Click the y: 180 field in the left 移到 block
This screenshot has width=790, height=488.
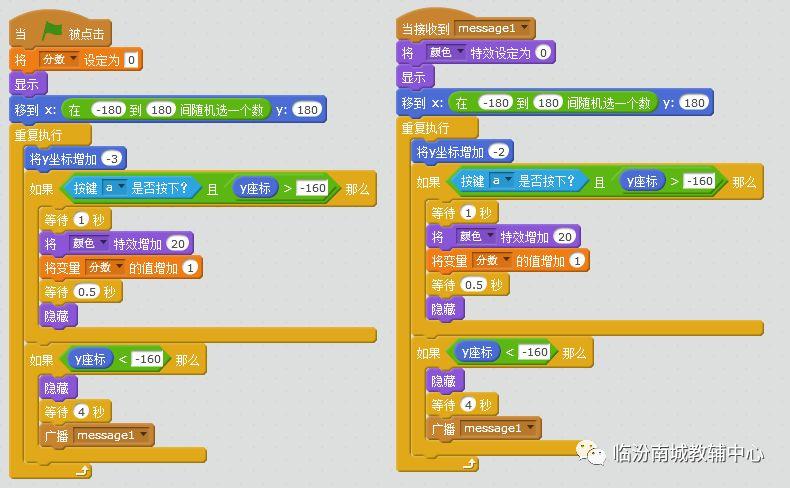coord(307,110)
